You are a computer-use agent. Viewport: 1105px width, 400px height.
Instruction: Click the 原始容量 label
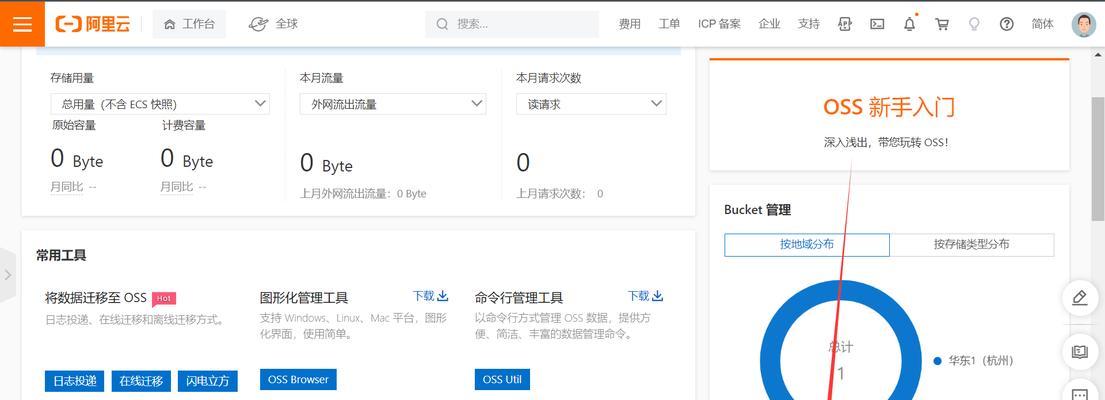coord(73,125)
